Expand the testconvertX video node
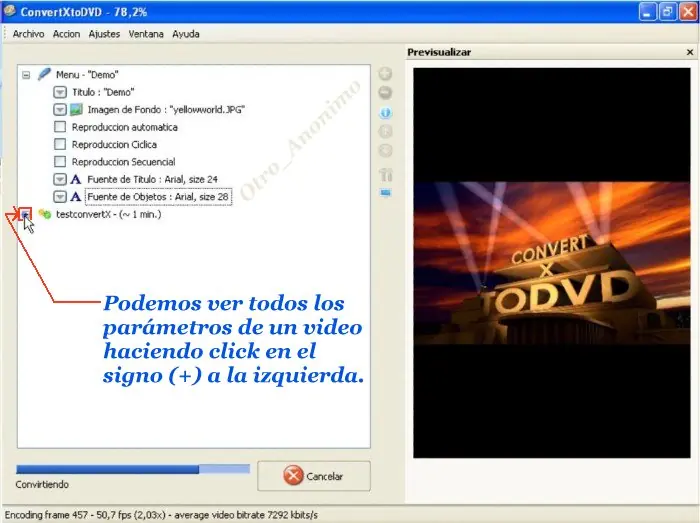700x523 pixels. [x=26, y=214]
